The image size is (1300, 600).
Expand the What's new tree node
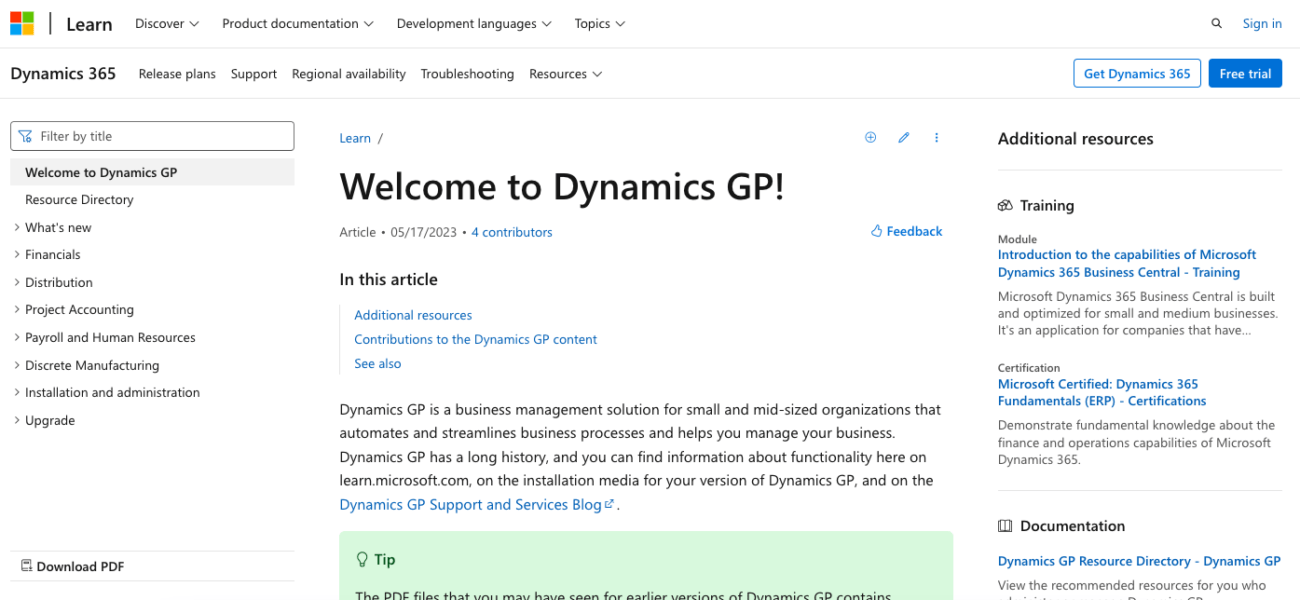click(17, 227)
